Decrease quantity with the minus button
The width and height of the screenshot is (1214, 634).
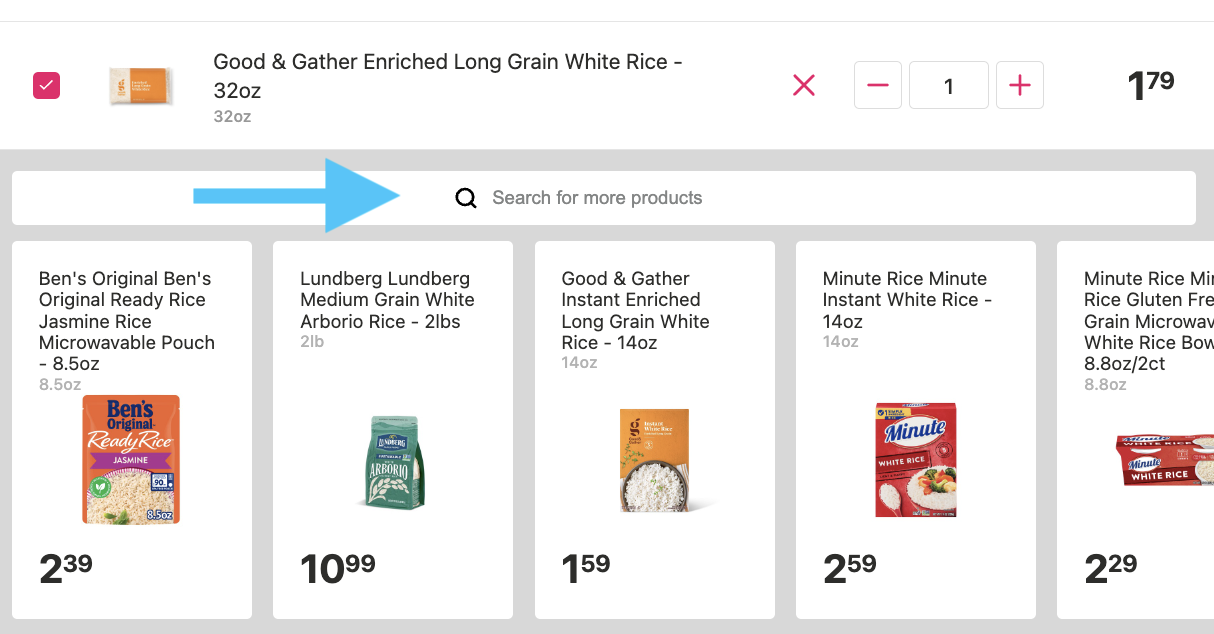pyautogui.click(x=878, y=86)
